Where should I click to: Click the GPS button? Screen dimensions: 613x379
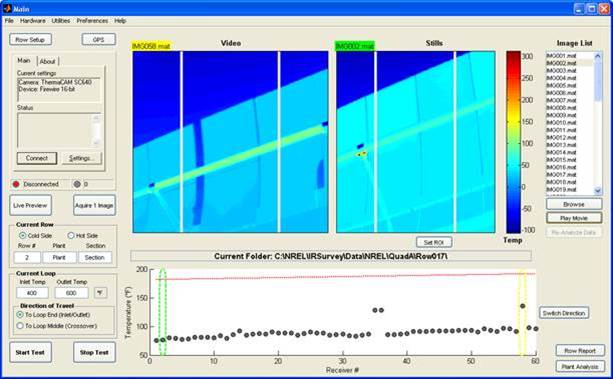[99, 40]
